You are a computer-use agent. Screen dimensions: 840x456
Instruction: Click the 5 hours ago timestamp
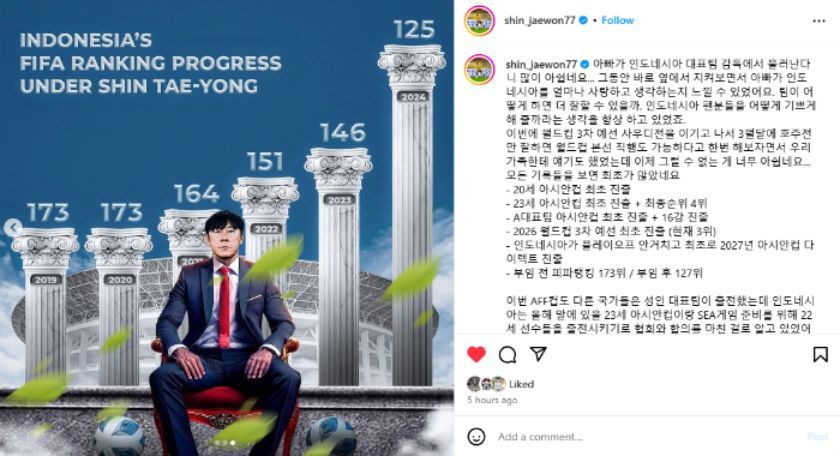(x=492, y=400)
